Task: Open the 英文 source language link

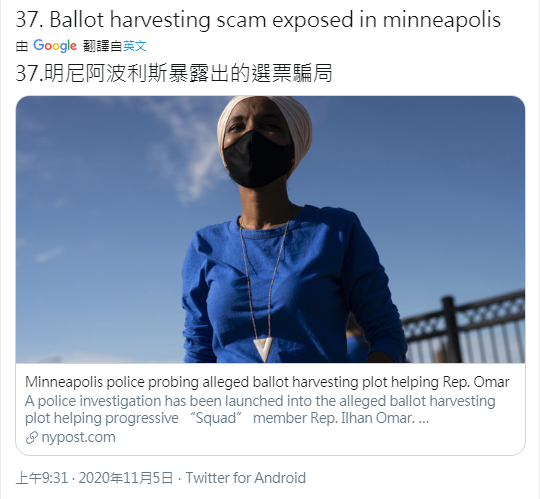Action: click(x=135, y=46)
